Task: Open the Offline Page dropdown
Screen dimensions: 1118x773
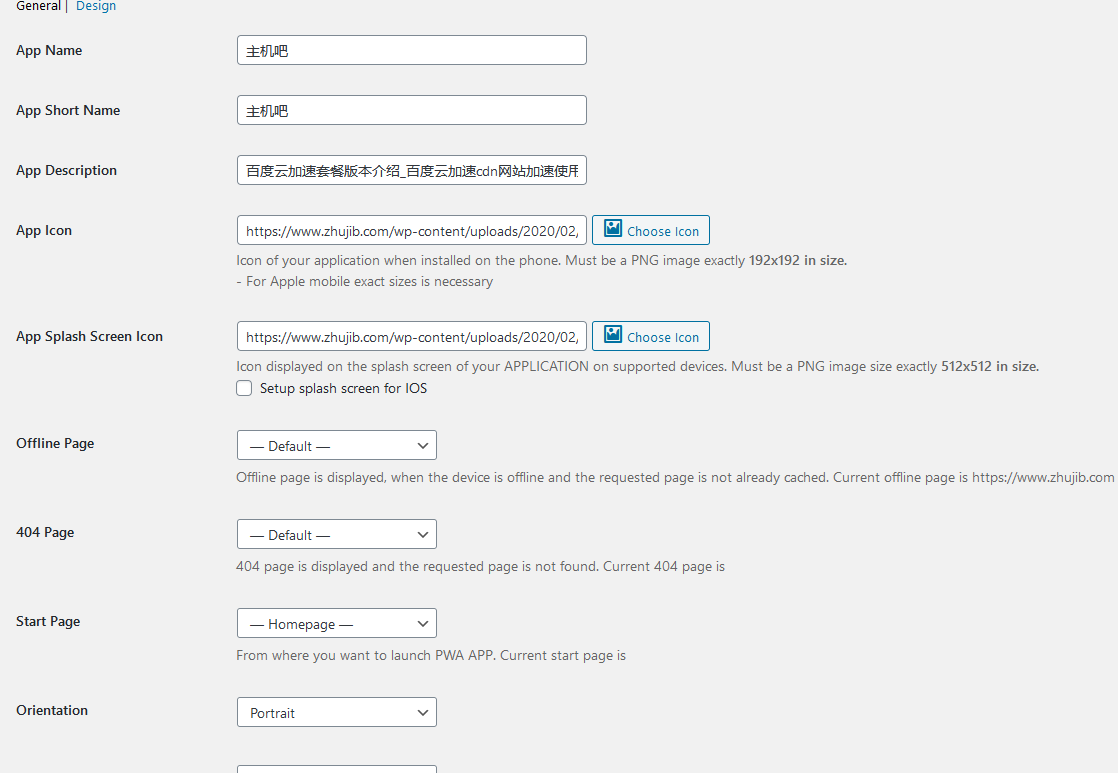Action: (337, 445)
